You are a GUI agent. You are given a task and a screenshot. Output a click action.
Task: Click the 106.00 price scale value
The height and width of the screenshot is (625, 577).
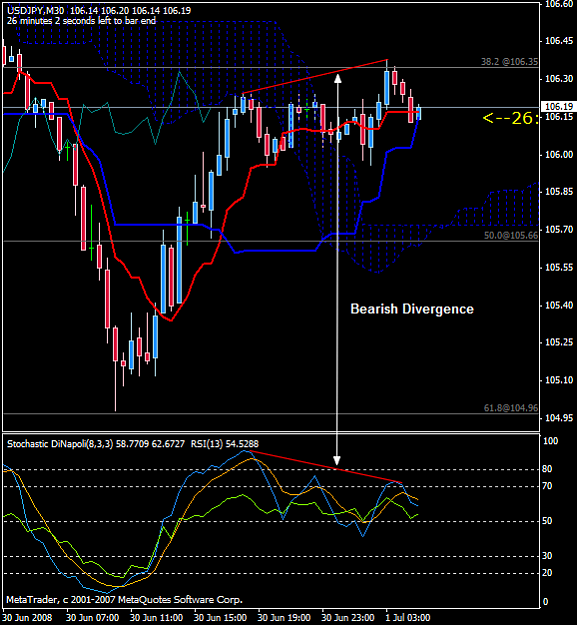559,155
